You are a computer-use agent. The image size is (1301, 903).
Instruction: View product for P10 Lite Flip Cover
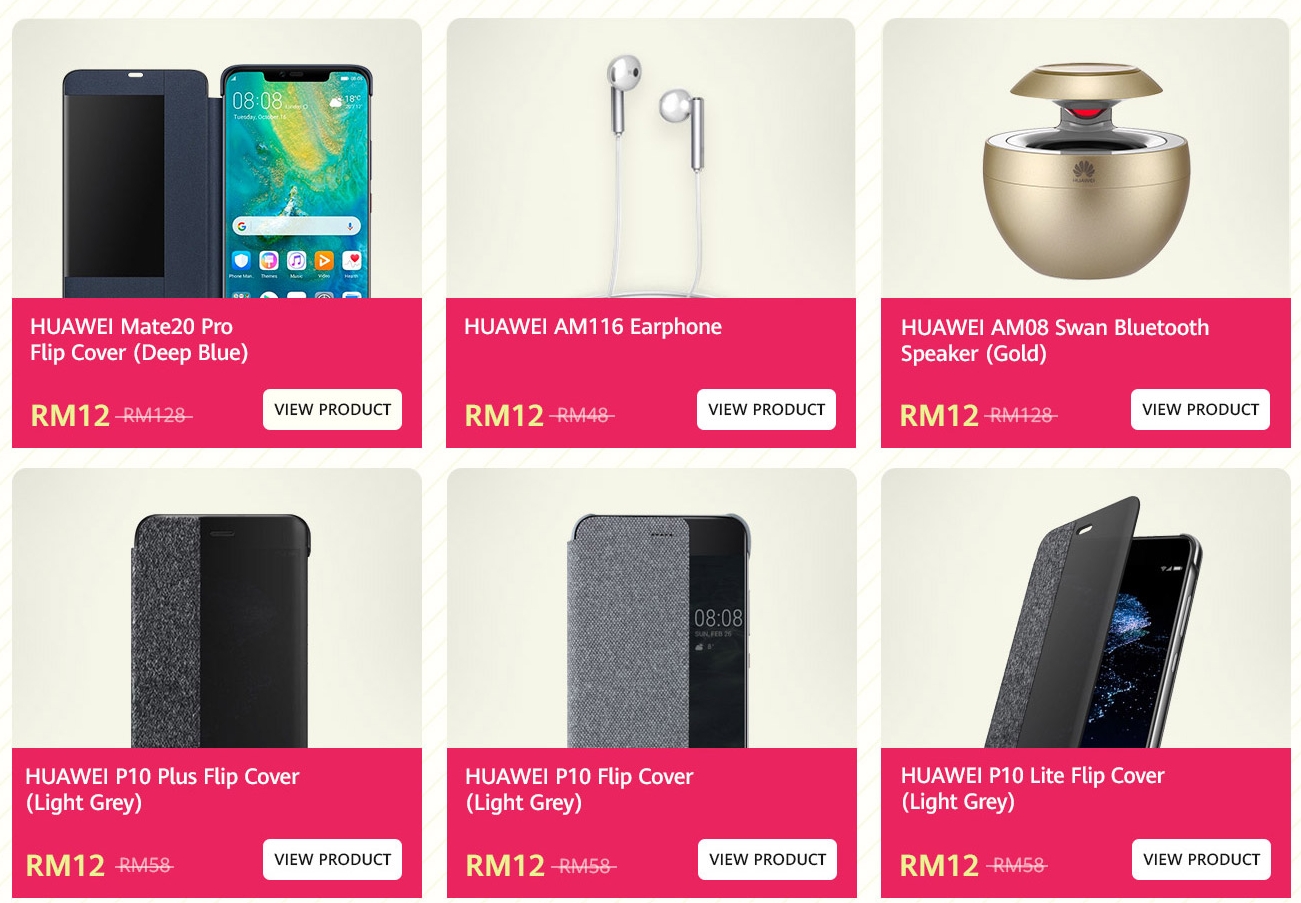point(1201,859)
